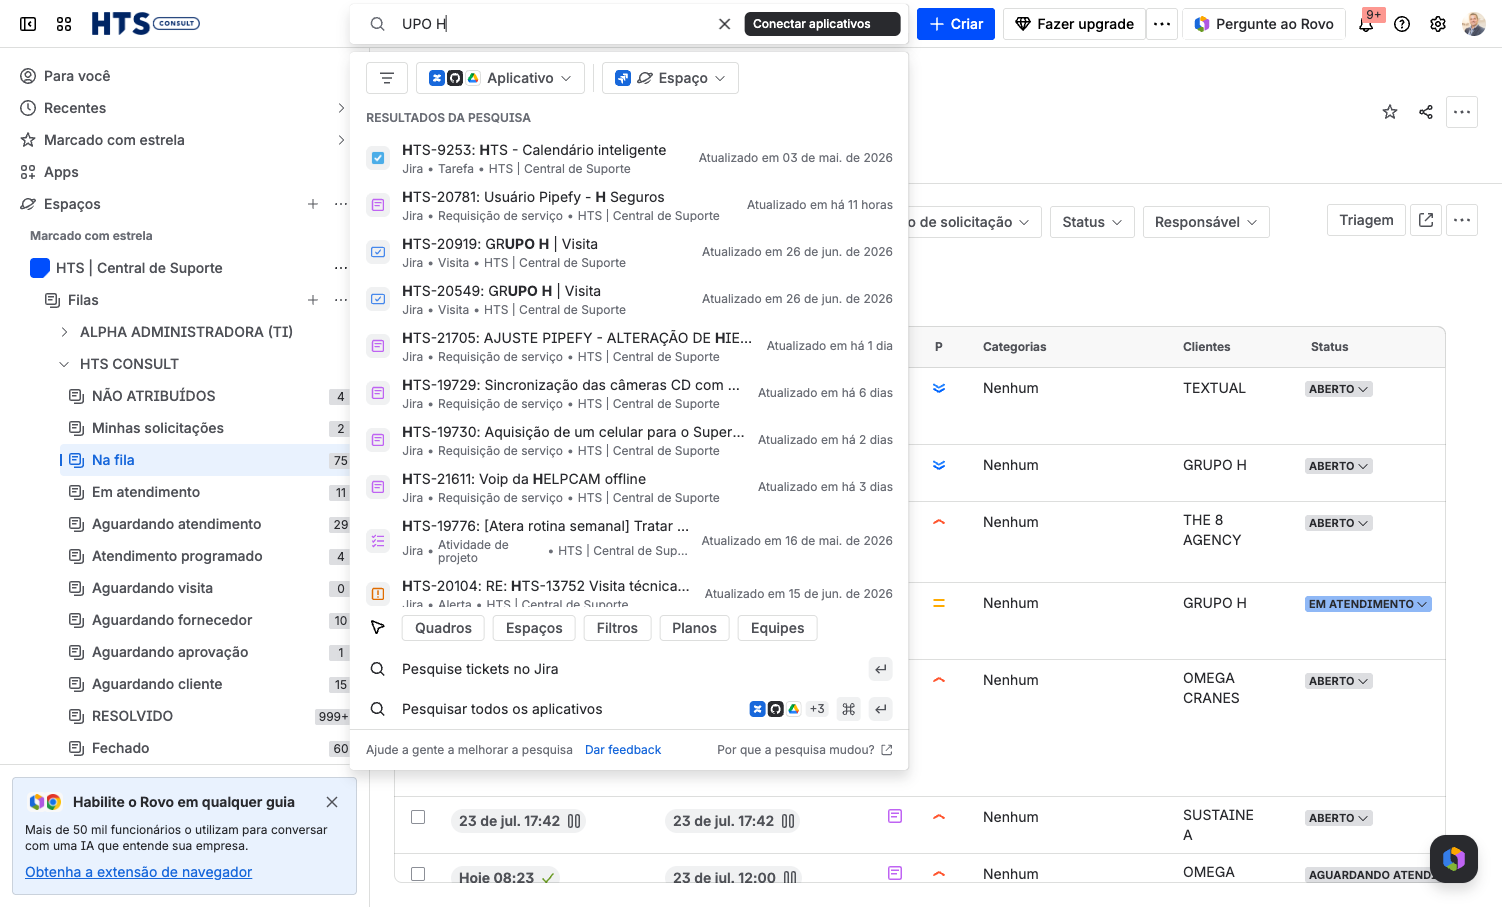Dismiss the Rovo extension banner
The width and height of the screenshot is (1502, 907).
(332, 802)
